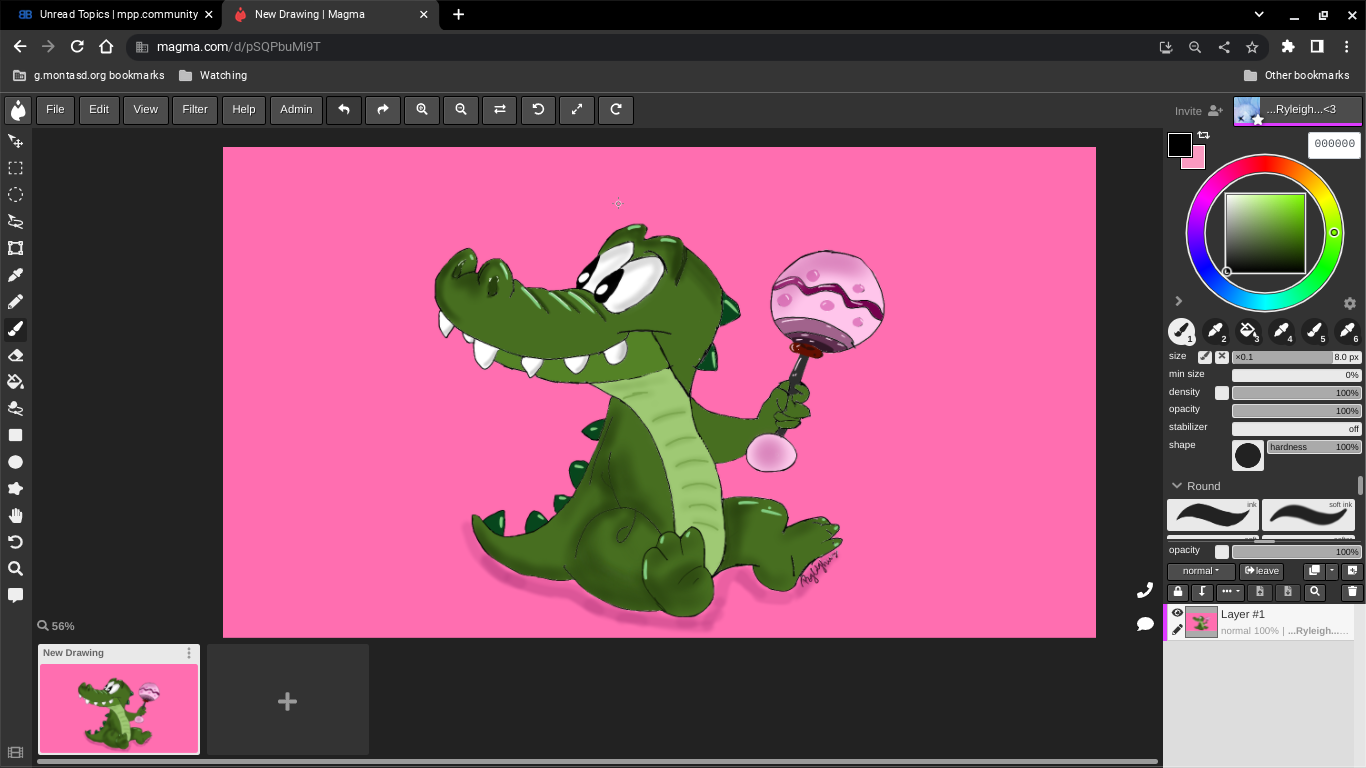
Task: Click the leave button in layers panel
Action: tap(1262, 571)
